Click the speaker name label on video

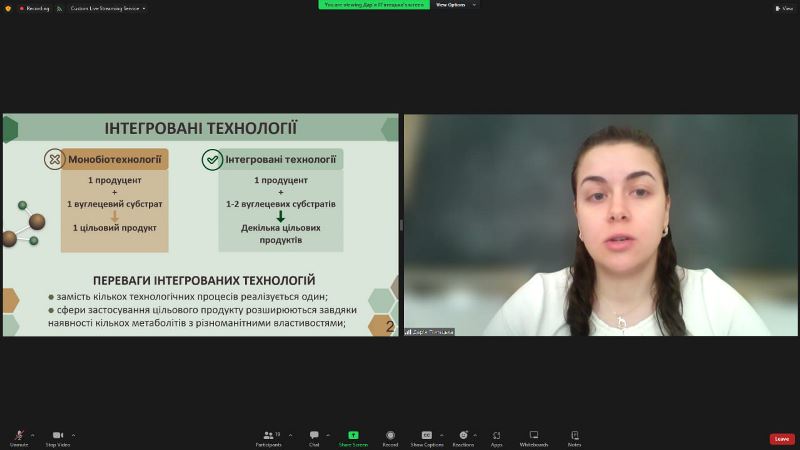tap(430, 332)
